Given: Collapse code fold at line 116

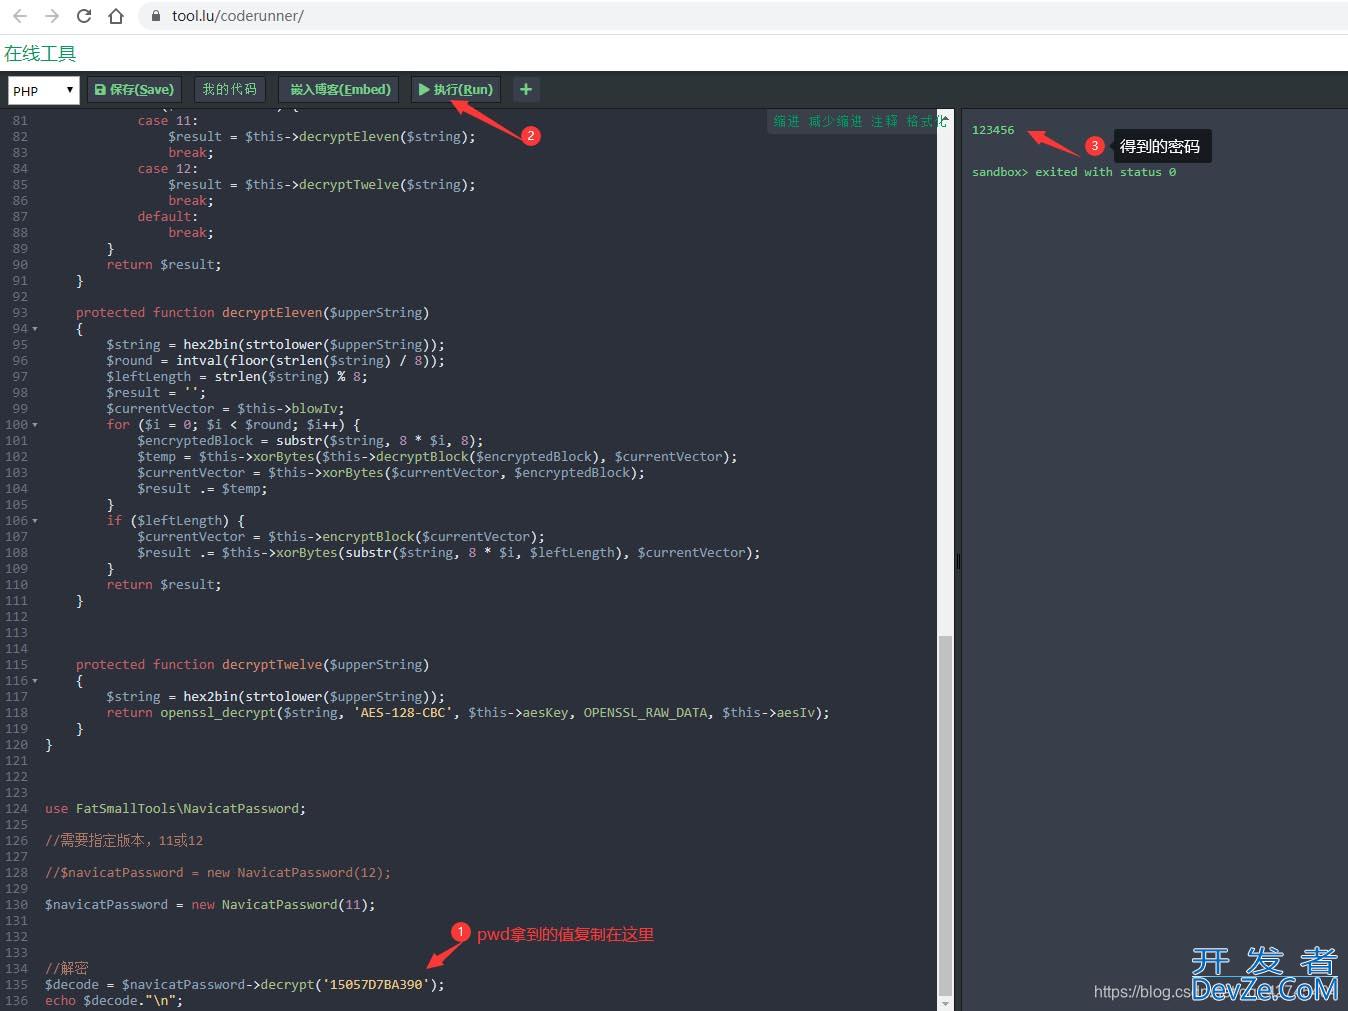Looking at the screenshot, I should click(x=35, y=681).
